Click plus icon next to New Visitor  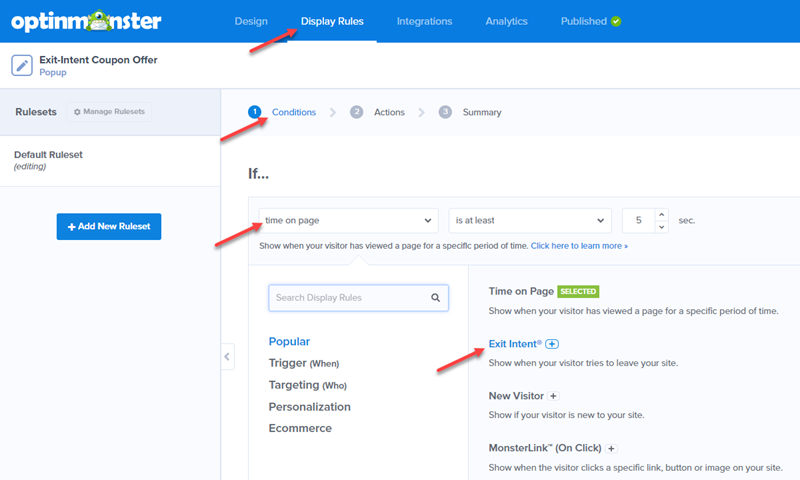(x=553, y=396)
